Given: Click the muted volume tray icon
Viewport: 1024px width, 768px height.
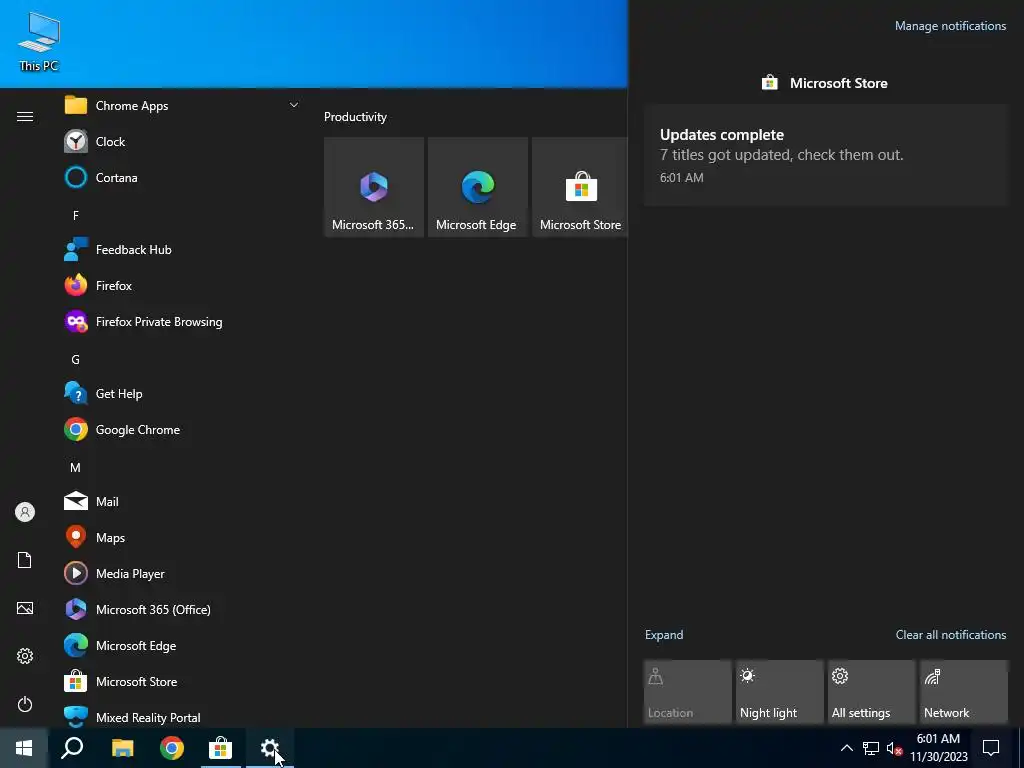Looking at the screenshot, I should 894,748.
